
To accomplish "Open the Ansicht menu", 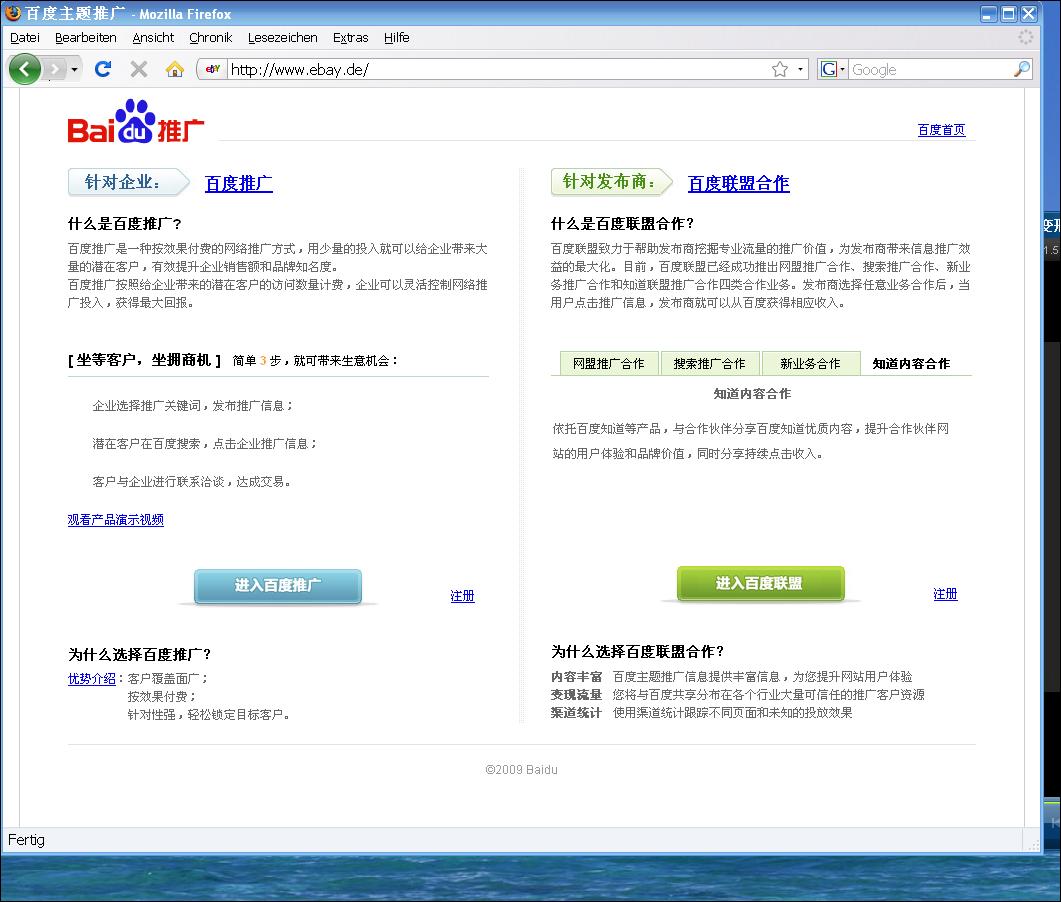I will pos(153,38).
